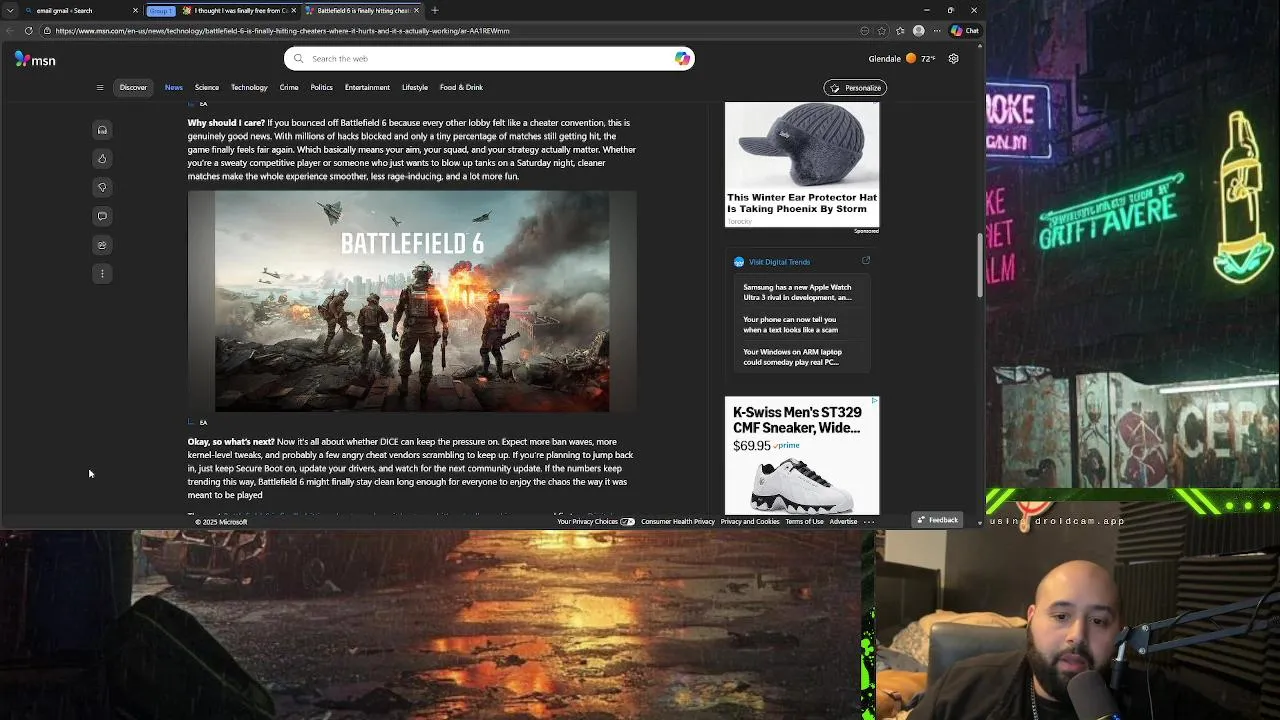Click the share icon below the comments icon
The height and width of the screenshot is (720, 1280).
(102, 245)
